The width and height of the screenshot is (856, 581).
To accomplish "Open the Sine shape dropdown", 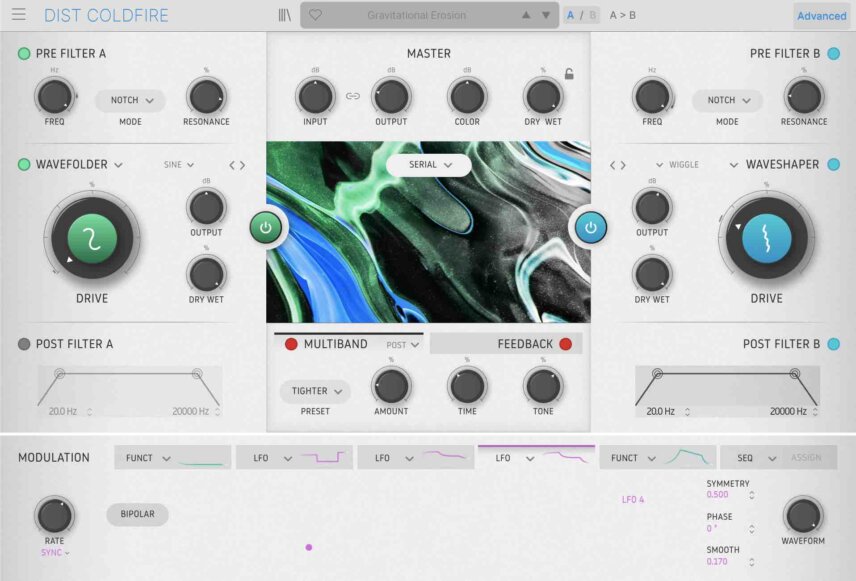I will [179, 164].
